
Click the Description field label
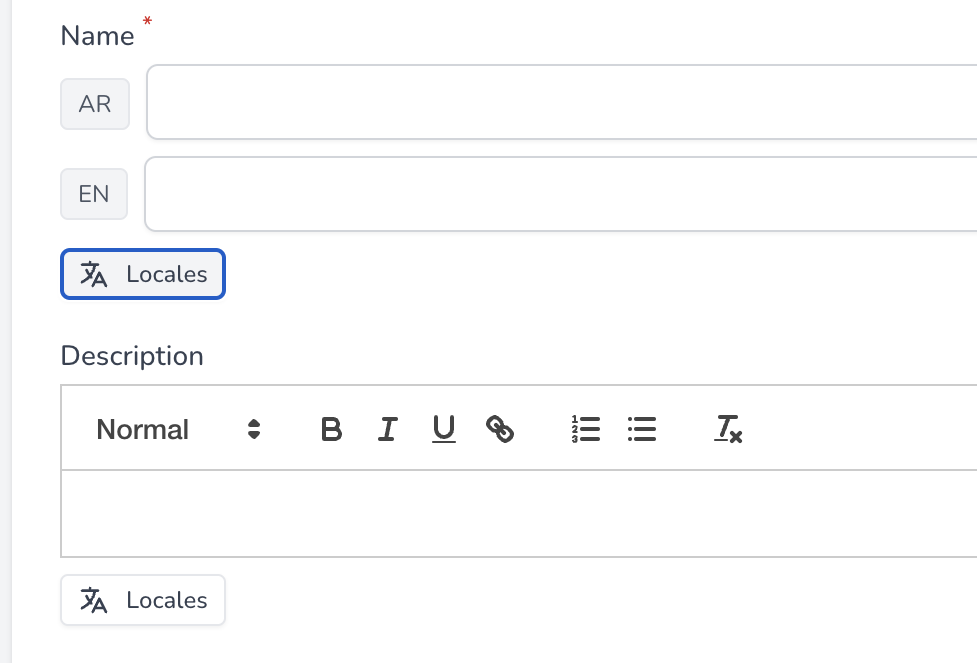pyautogui.click(x=132, y=356)
